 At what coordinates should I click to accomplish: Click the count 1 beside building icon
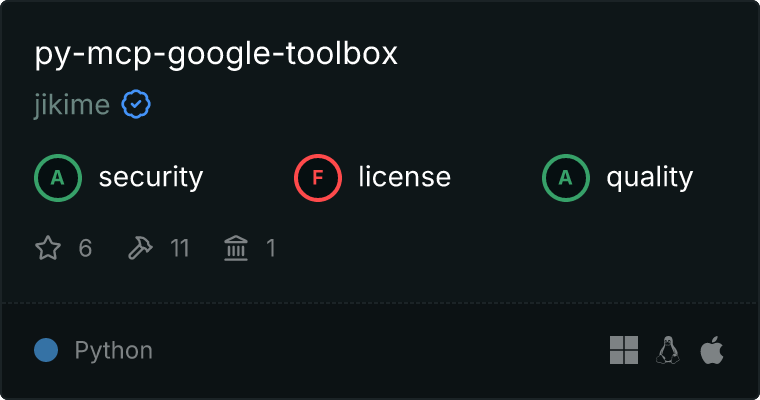tap(271, 249)
